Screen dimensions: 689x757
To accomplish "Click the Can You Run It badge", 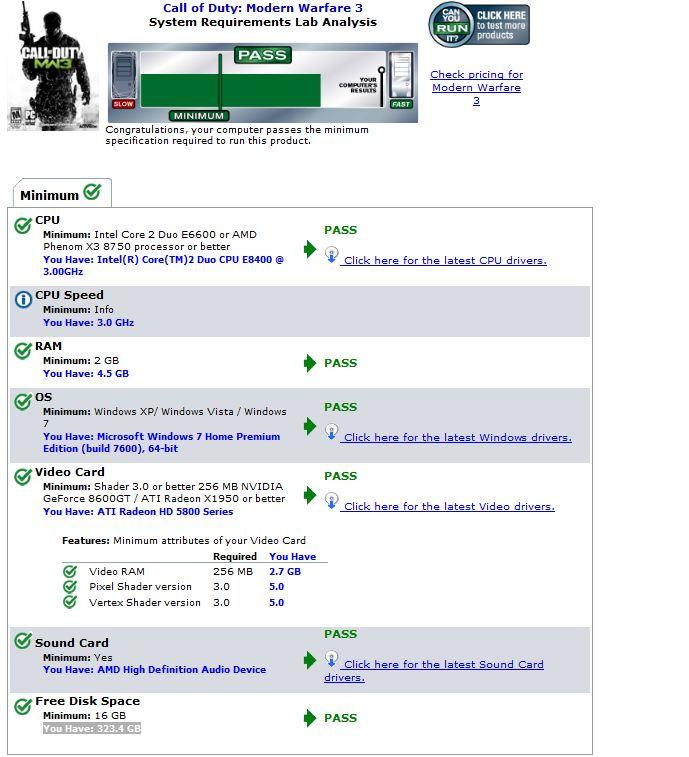I will pos(478,25).
